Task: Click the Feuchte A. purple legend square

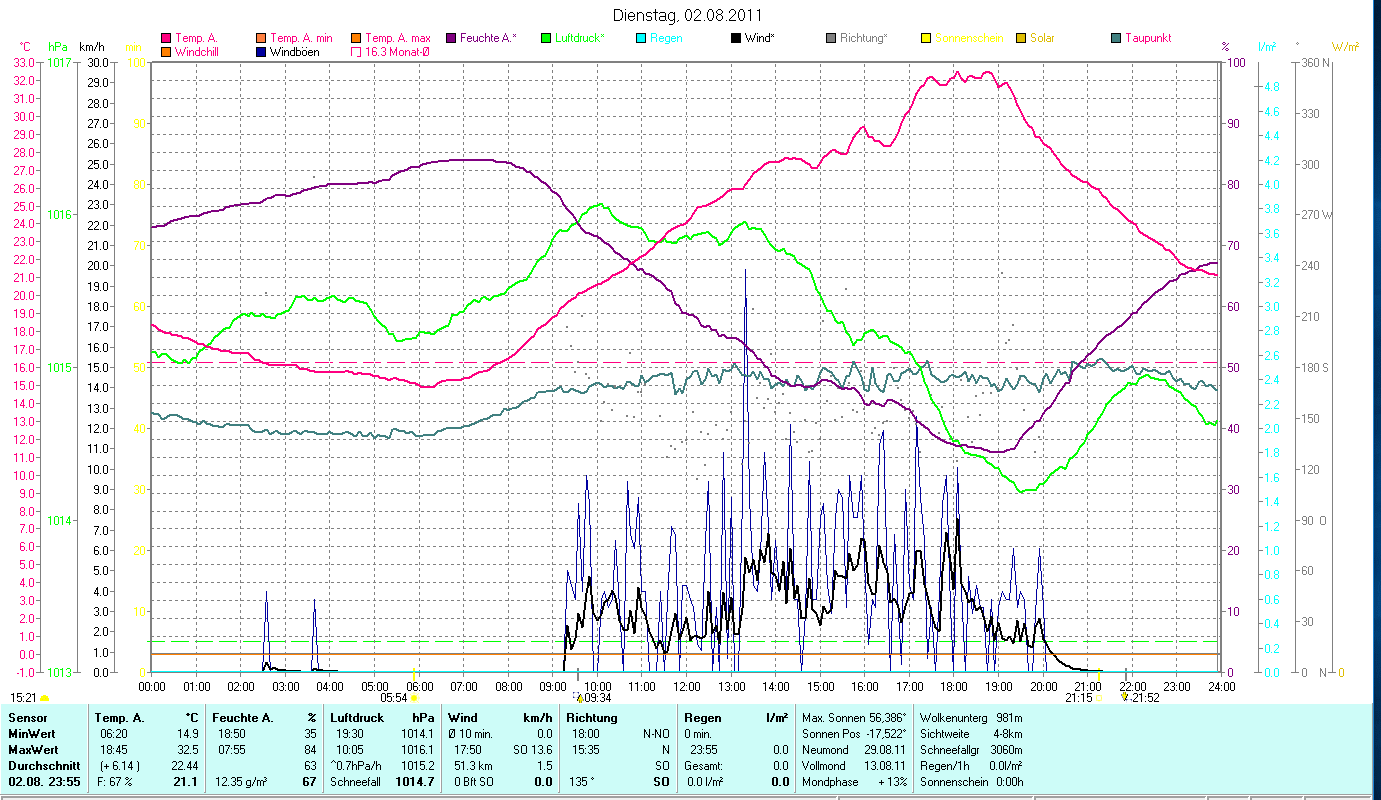Action: click(x=451, y=38)
